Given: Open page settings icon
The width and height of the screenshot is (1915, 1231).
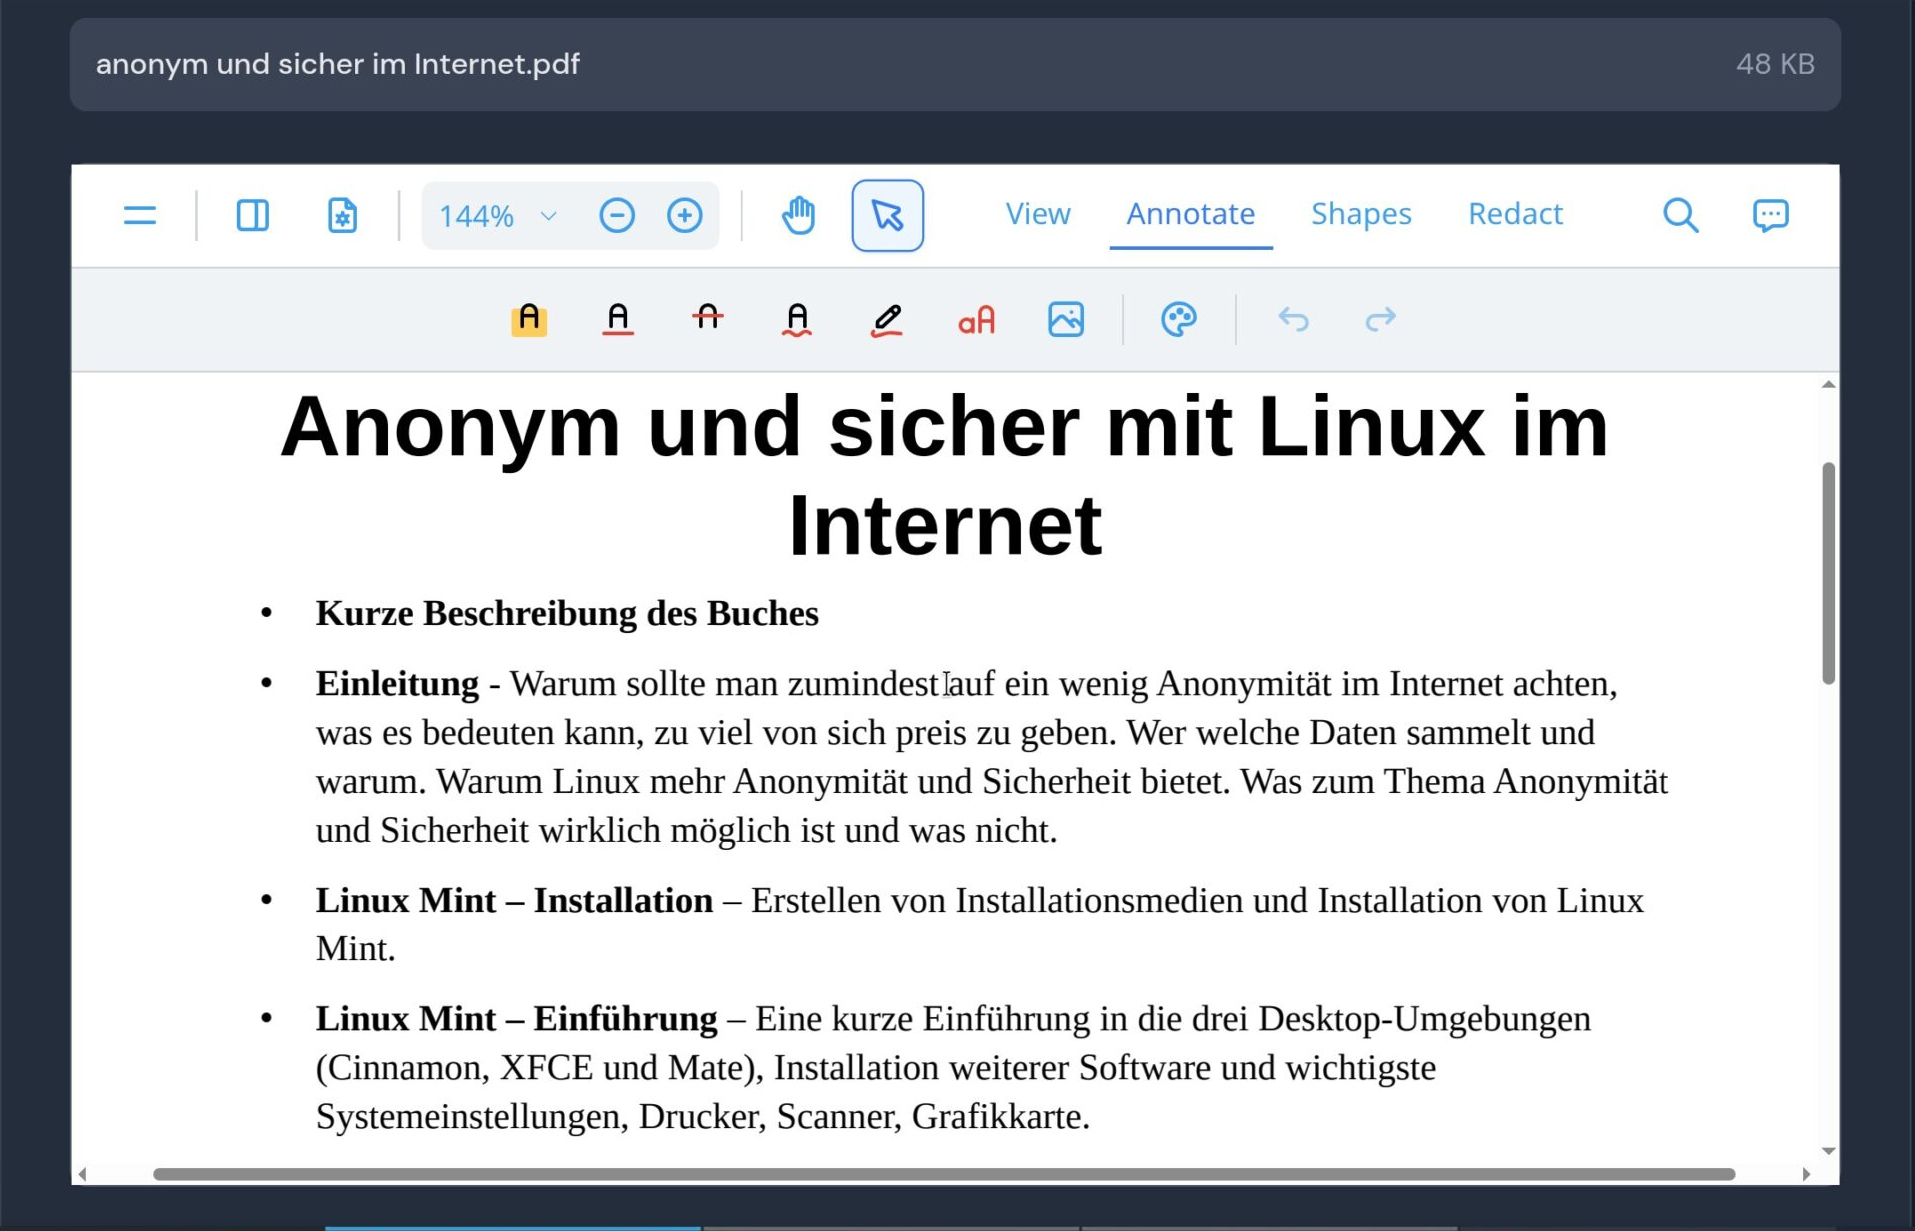Looking at the screenshot, I should (342, 215).
